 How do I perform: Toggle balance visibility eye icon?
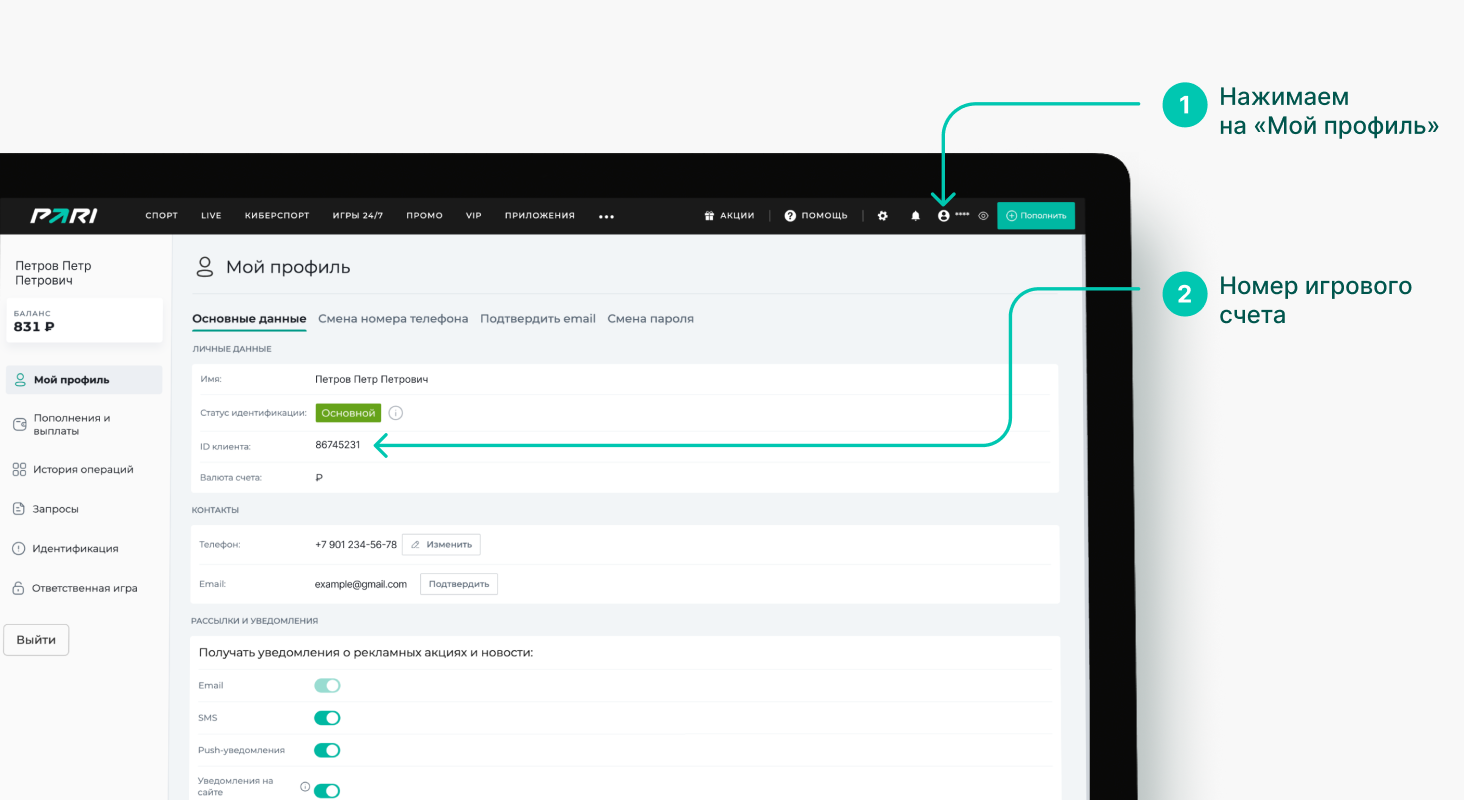click(x=983, y=215)
